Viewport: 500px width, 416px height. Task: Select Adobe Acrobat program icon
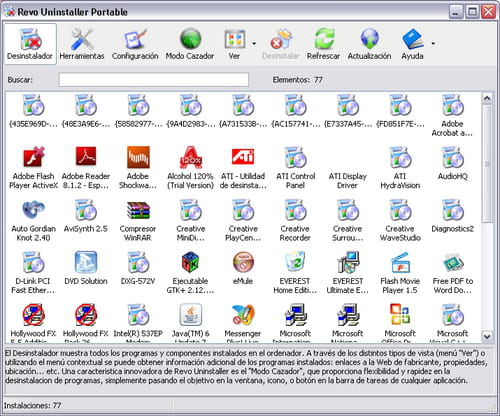coord(452,105)
